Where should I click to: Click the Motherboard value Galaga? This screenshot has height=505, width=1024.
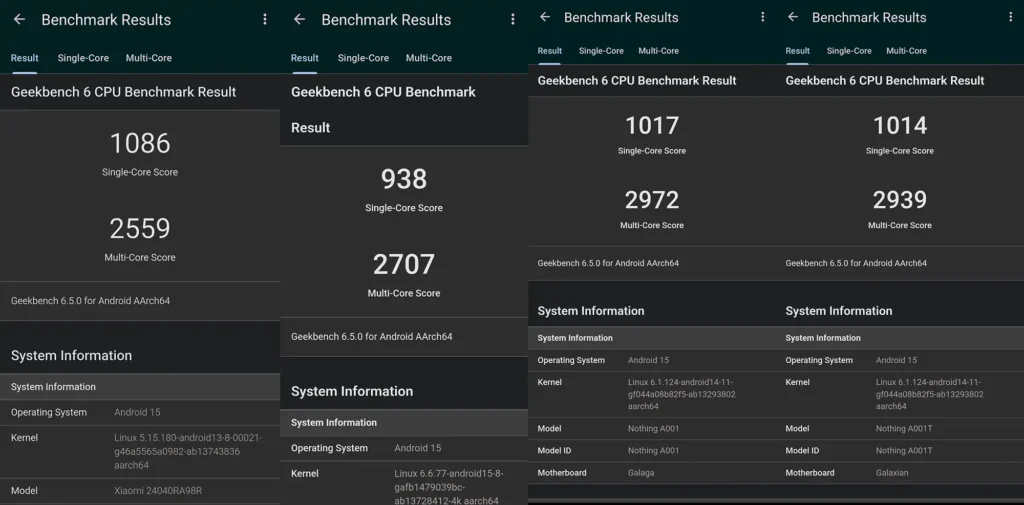[x=641, y=473]
